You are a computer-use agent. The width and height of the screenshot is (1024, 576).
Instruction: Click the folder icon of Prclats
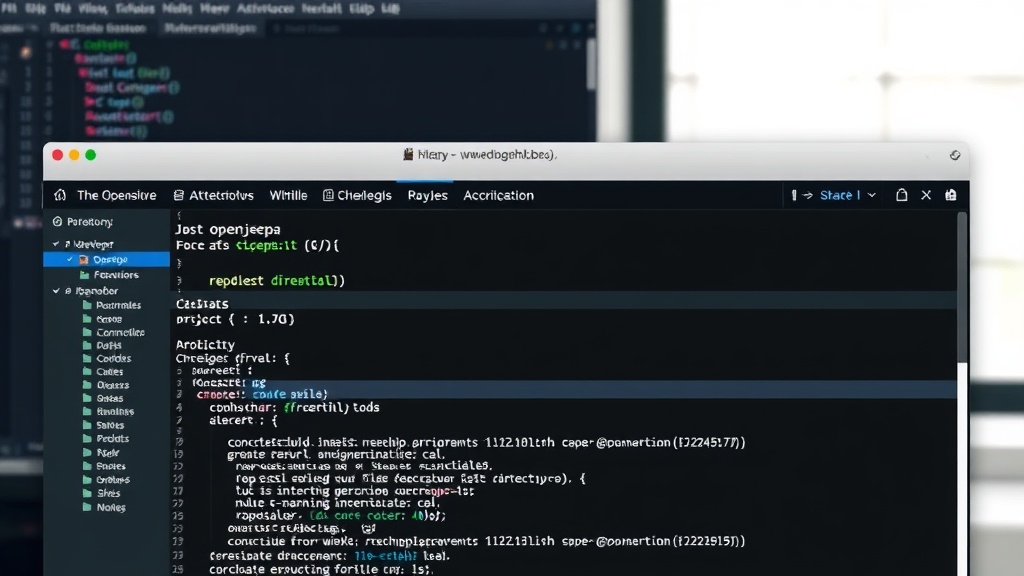click(x=87, y=438)
